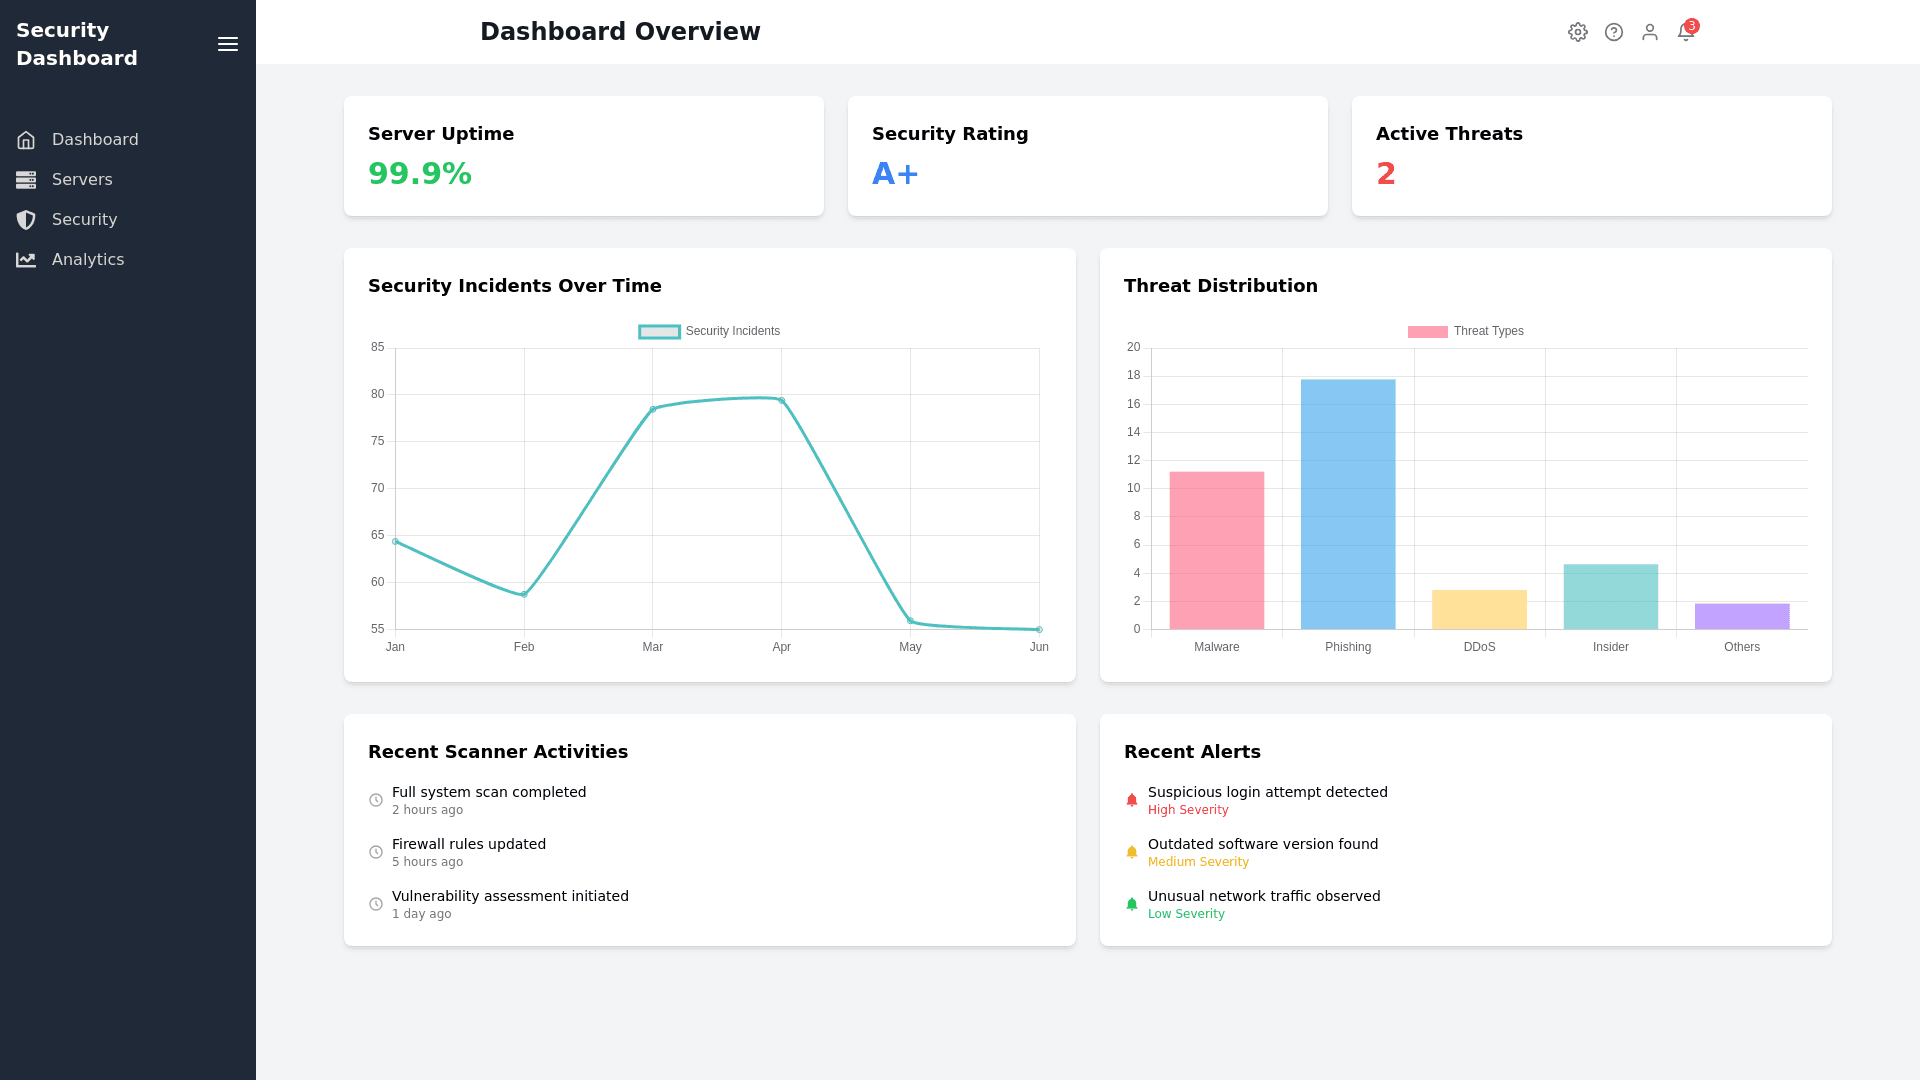
Task: Open the help question mark icon
Action: click(1614, 32)
